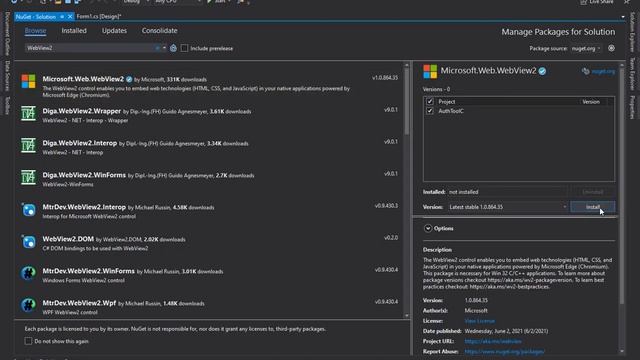
Task: Select the Diga.WebView2.WinForms package name
Action: point(84,175)
